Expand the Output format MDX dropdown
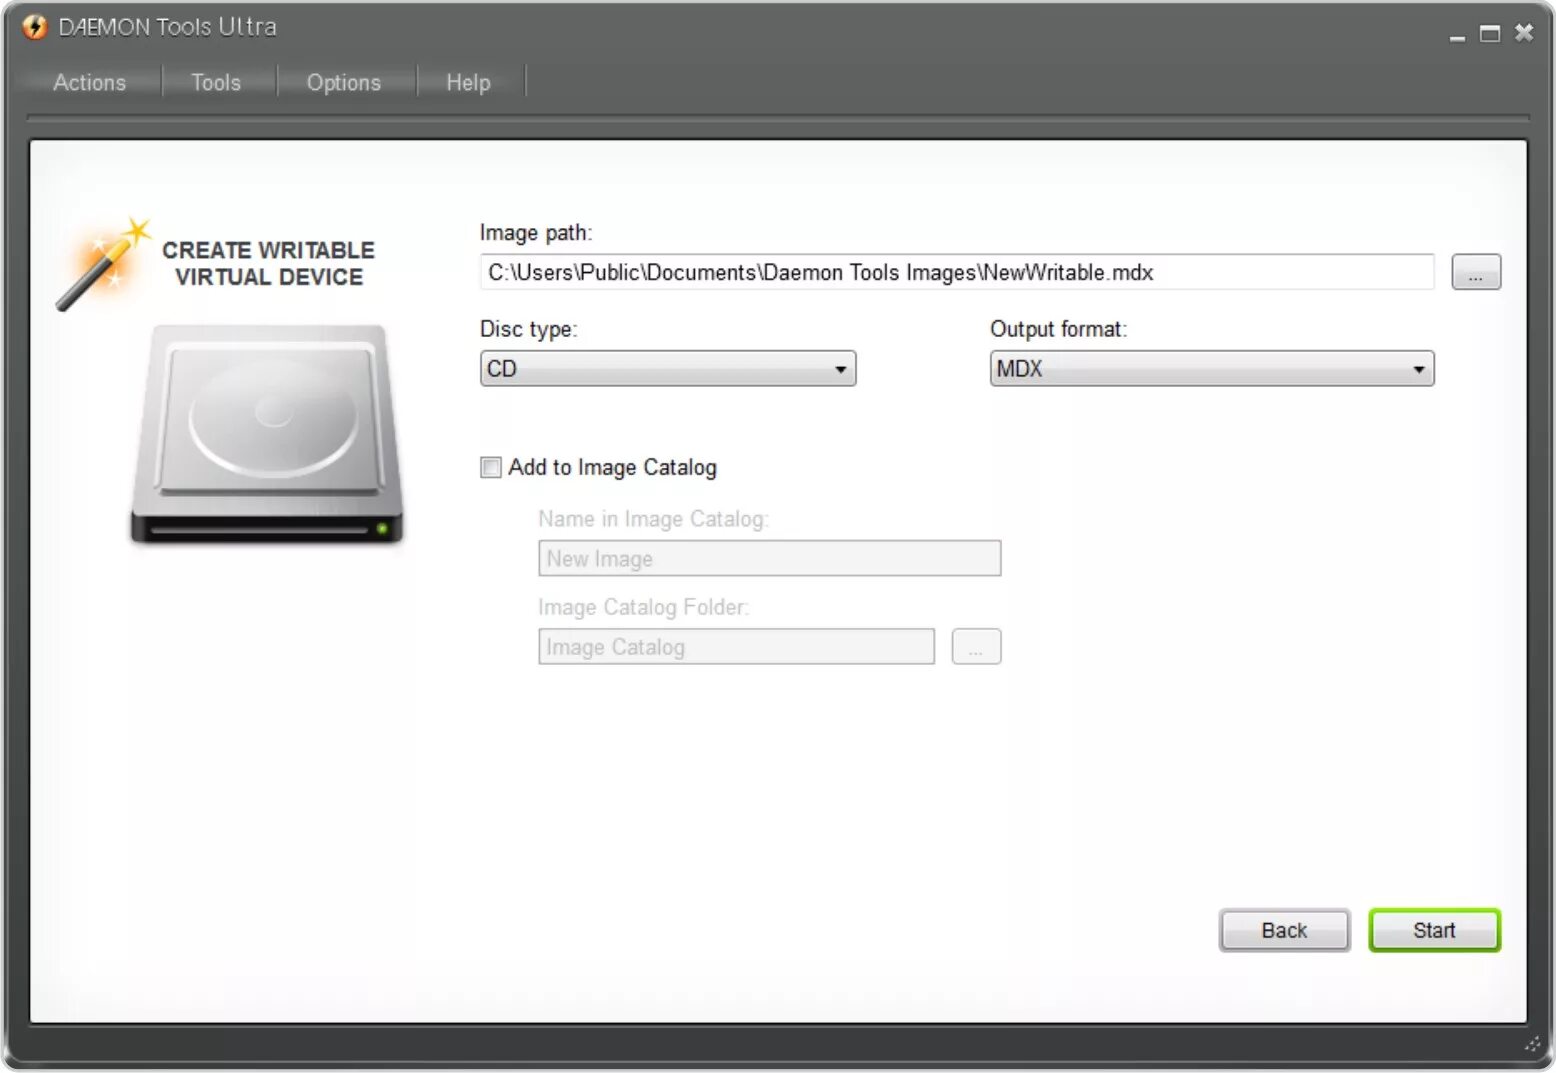This screenshot has width=1556, height=1073. pyautogui.click(x=1212, y=368)
